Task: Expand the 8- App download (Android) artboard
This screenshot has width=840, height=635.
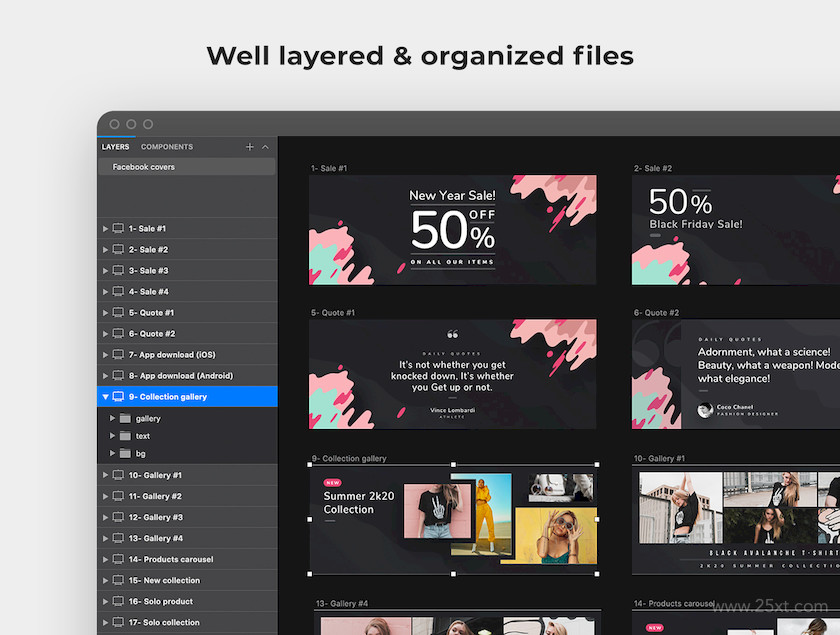Action: (106, 376)
